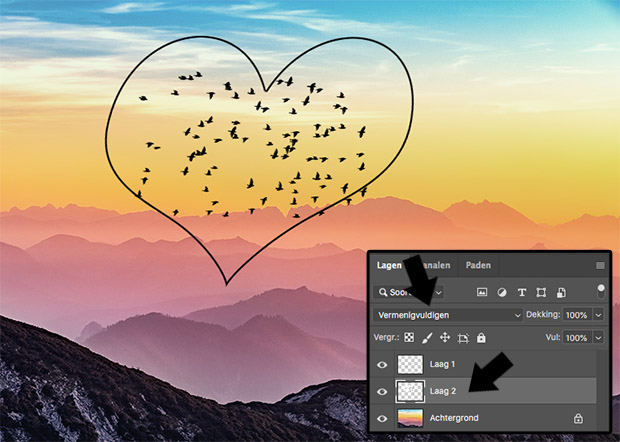The height and width of the screenshot is (442, 620).
Task: Filter for type layers with T icon
Action: point(521,292)
